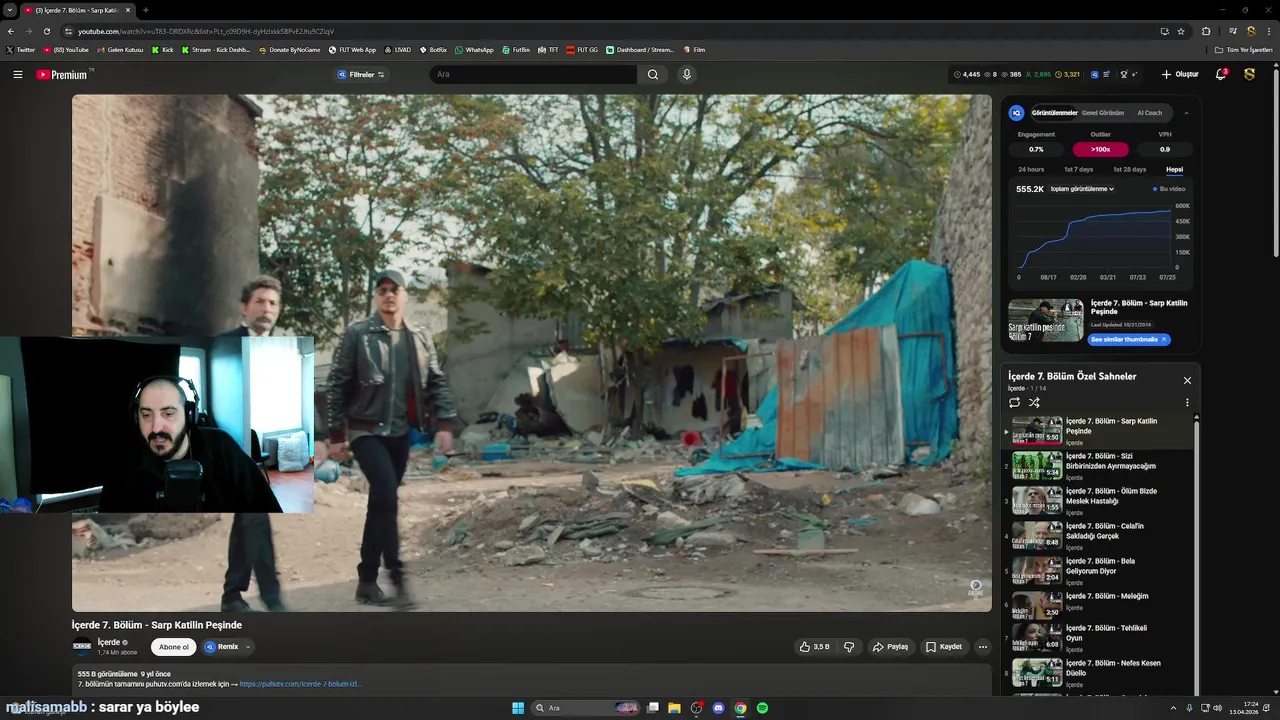Open the Filtreler filter button
This screenshot has width=1280, height=720.
click(x=360, y=74)
